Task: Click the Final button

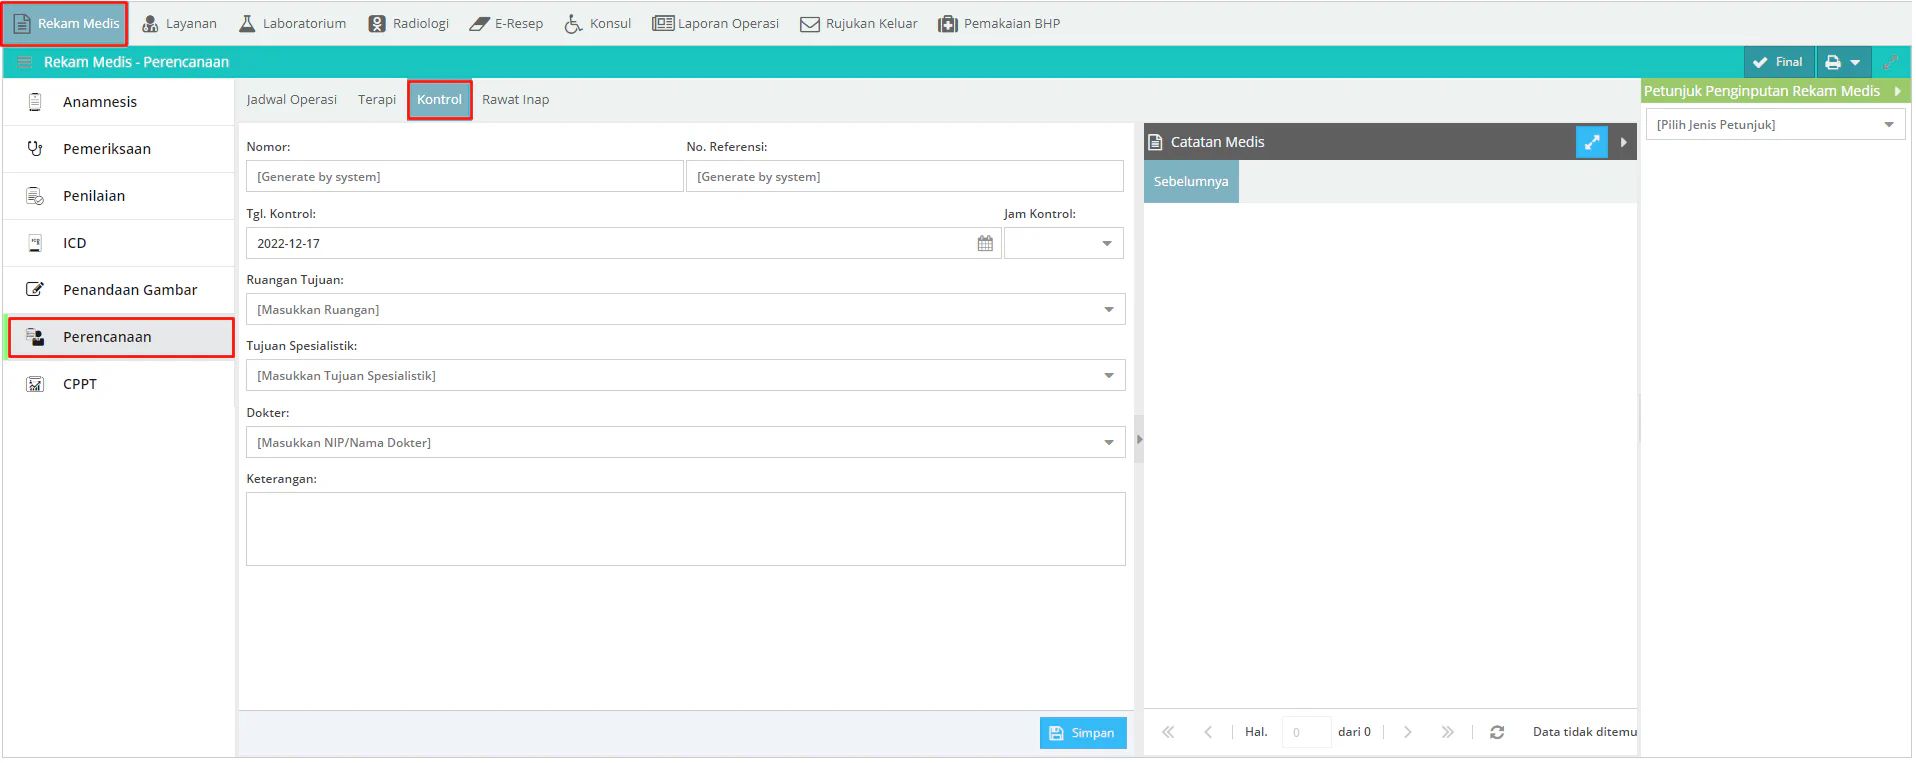Action: tap(1778, 62)
